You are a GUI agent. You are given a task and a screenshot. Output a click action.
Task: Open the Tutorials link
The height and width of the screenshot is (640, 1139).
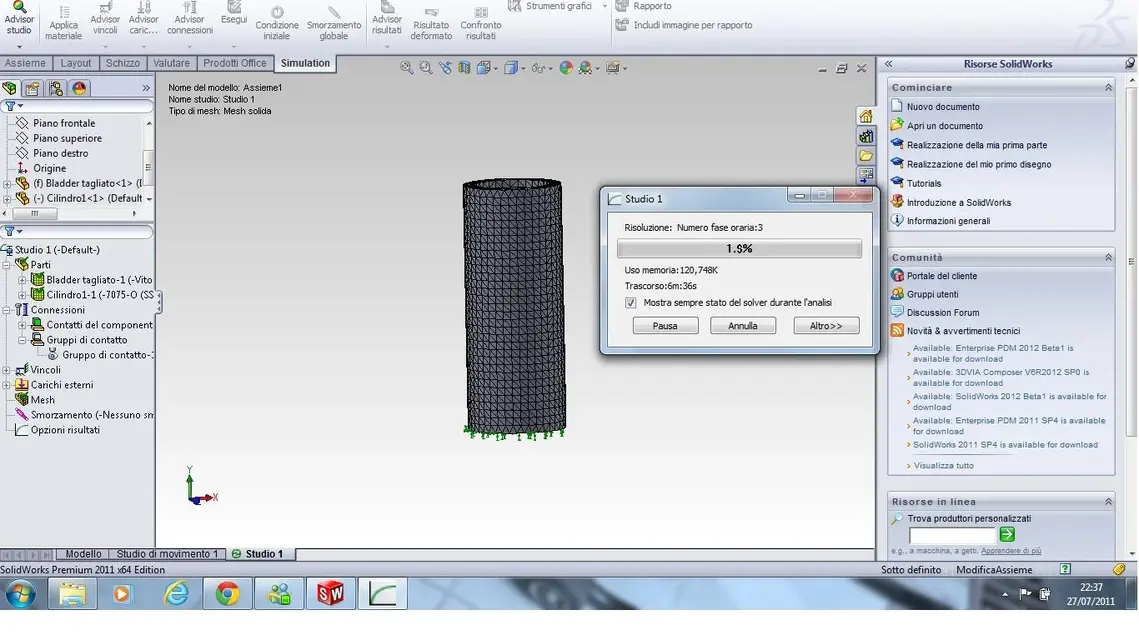coord(923,184)
